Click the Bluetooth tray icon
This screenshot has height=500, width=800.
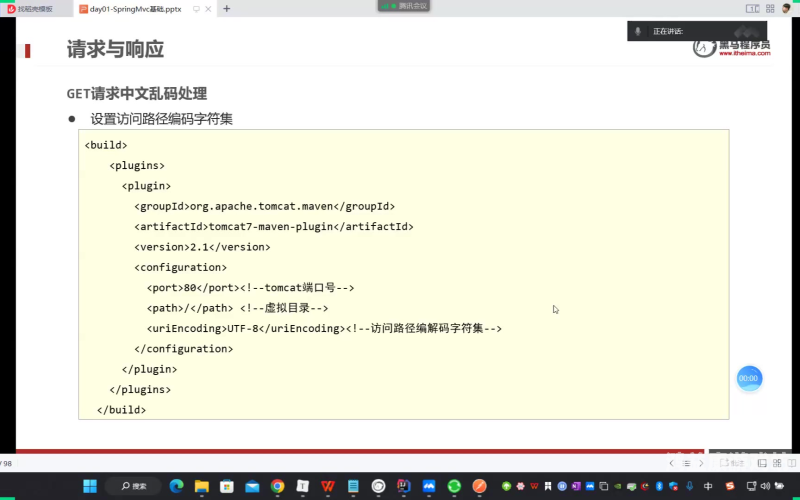point(659,486)
